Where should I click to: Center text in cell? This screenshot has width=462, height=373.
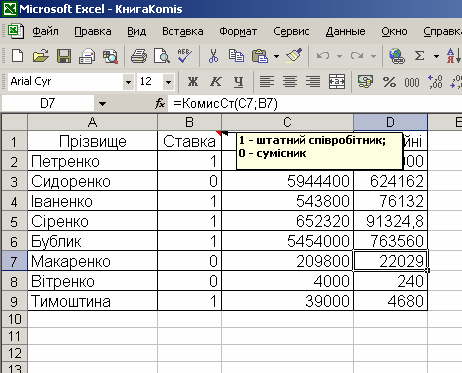click(x=290, y=81)
